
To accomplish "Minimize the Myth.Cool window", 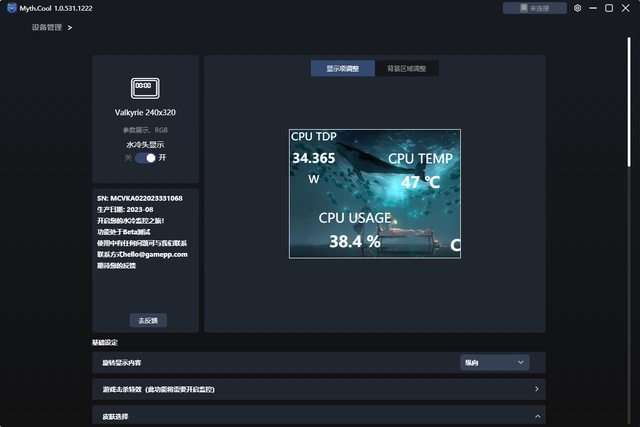I will [594, 8].
